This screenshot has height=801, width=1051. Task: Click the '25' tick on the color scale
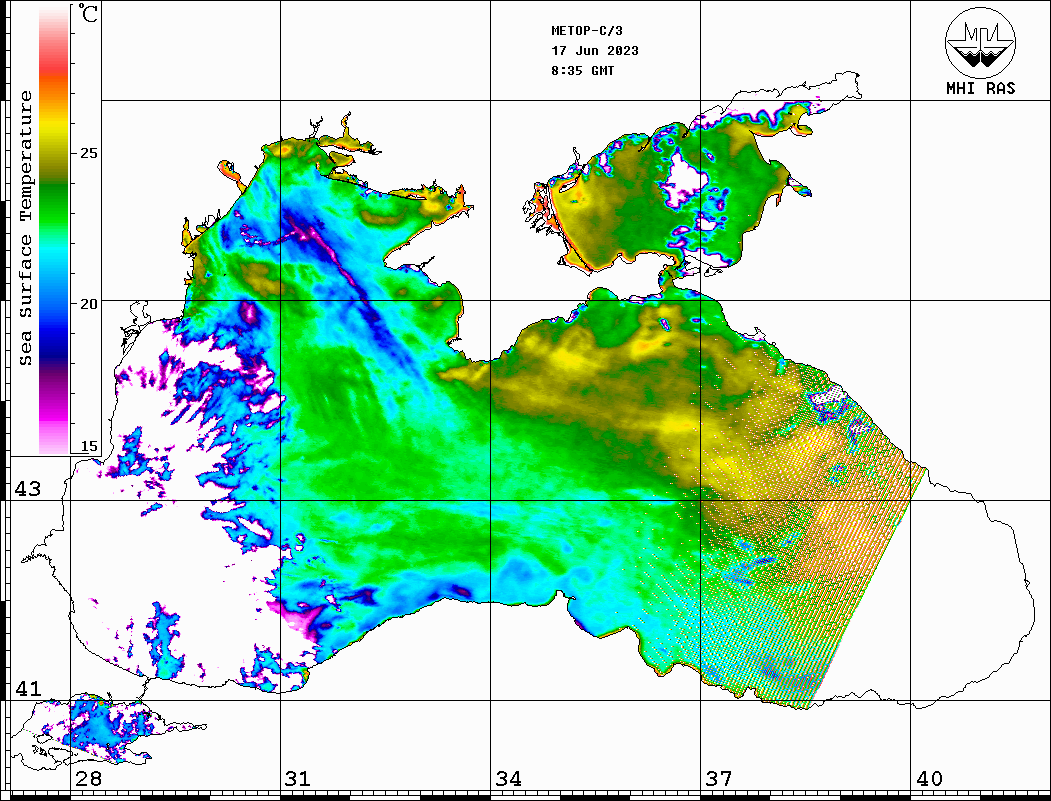88,153
